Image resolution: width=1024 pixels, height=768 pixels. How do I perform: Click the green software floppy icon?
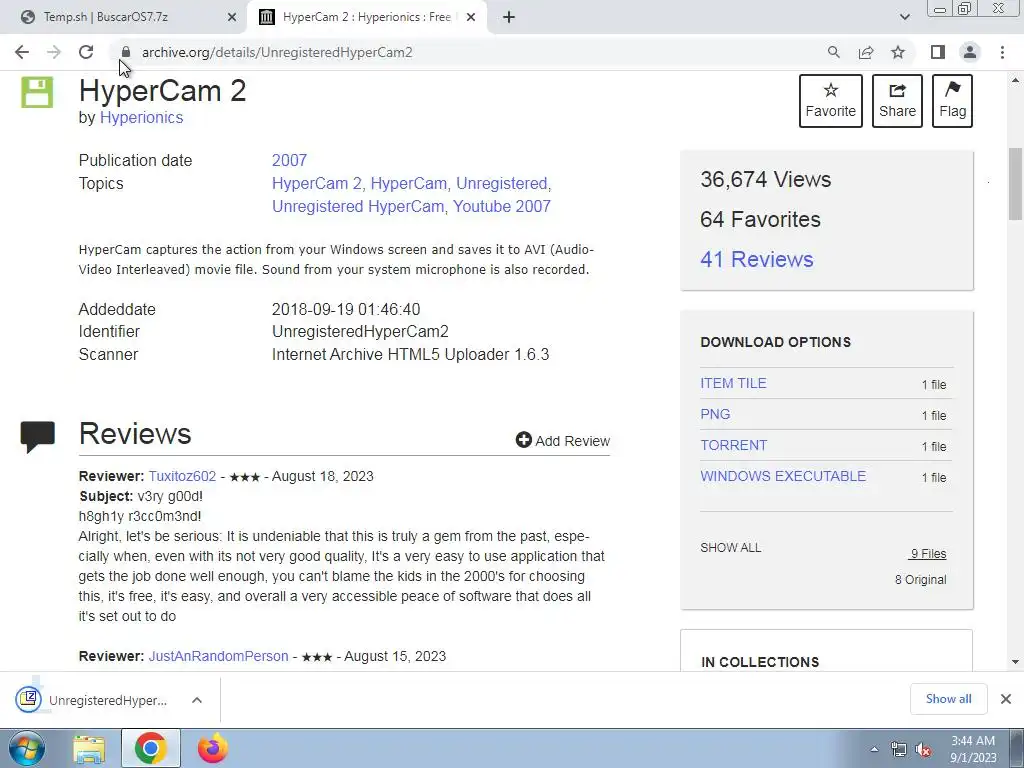click(x=37, y=92)
